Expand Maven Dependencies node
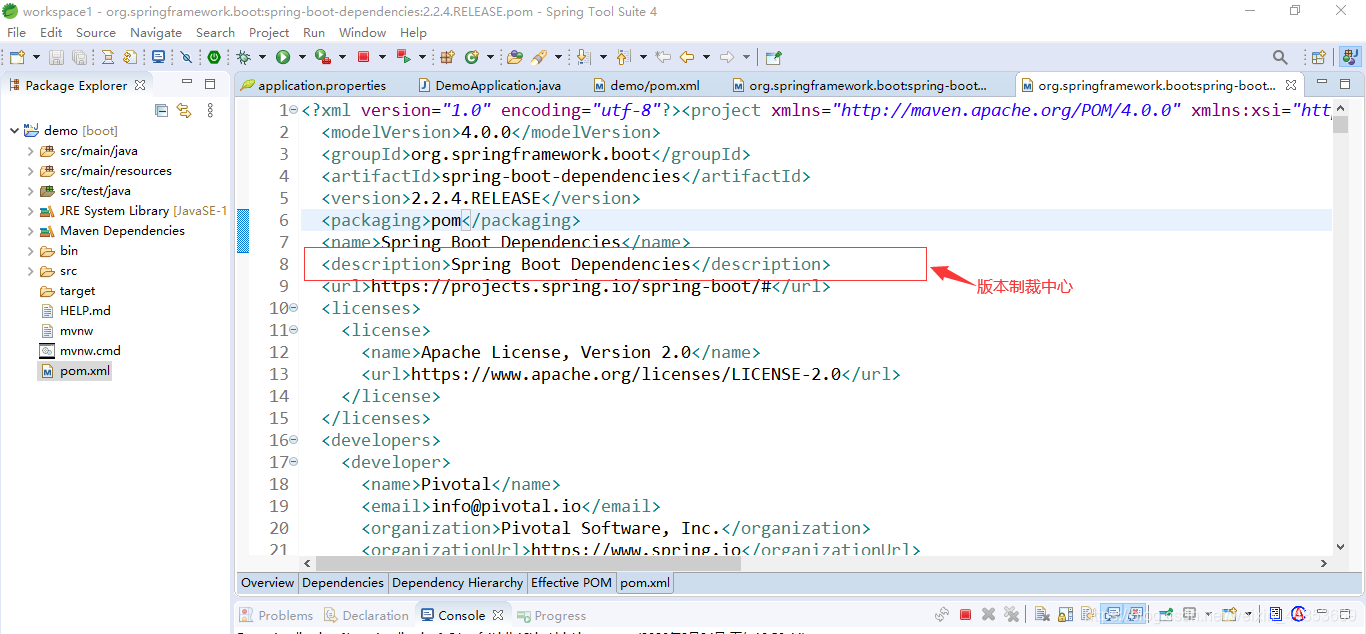The height and width of the screenshot is (634, 1366). [x=31, y=231]
